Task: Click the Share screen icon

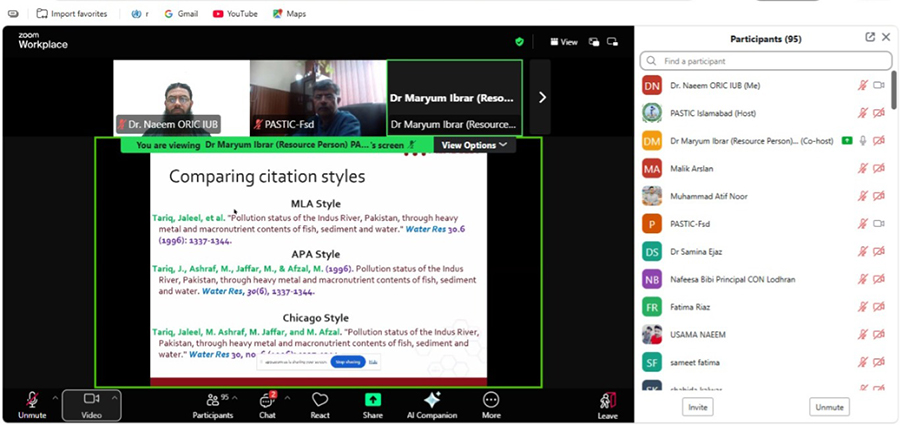Action: pos(372,400)
